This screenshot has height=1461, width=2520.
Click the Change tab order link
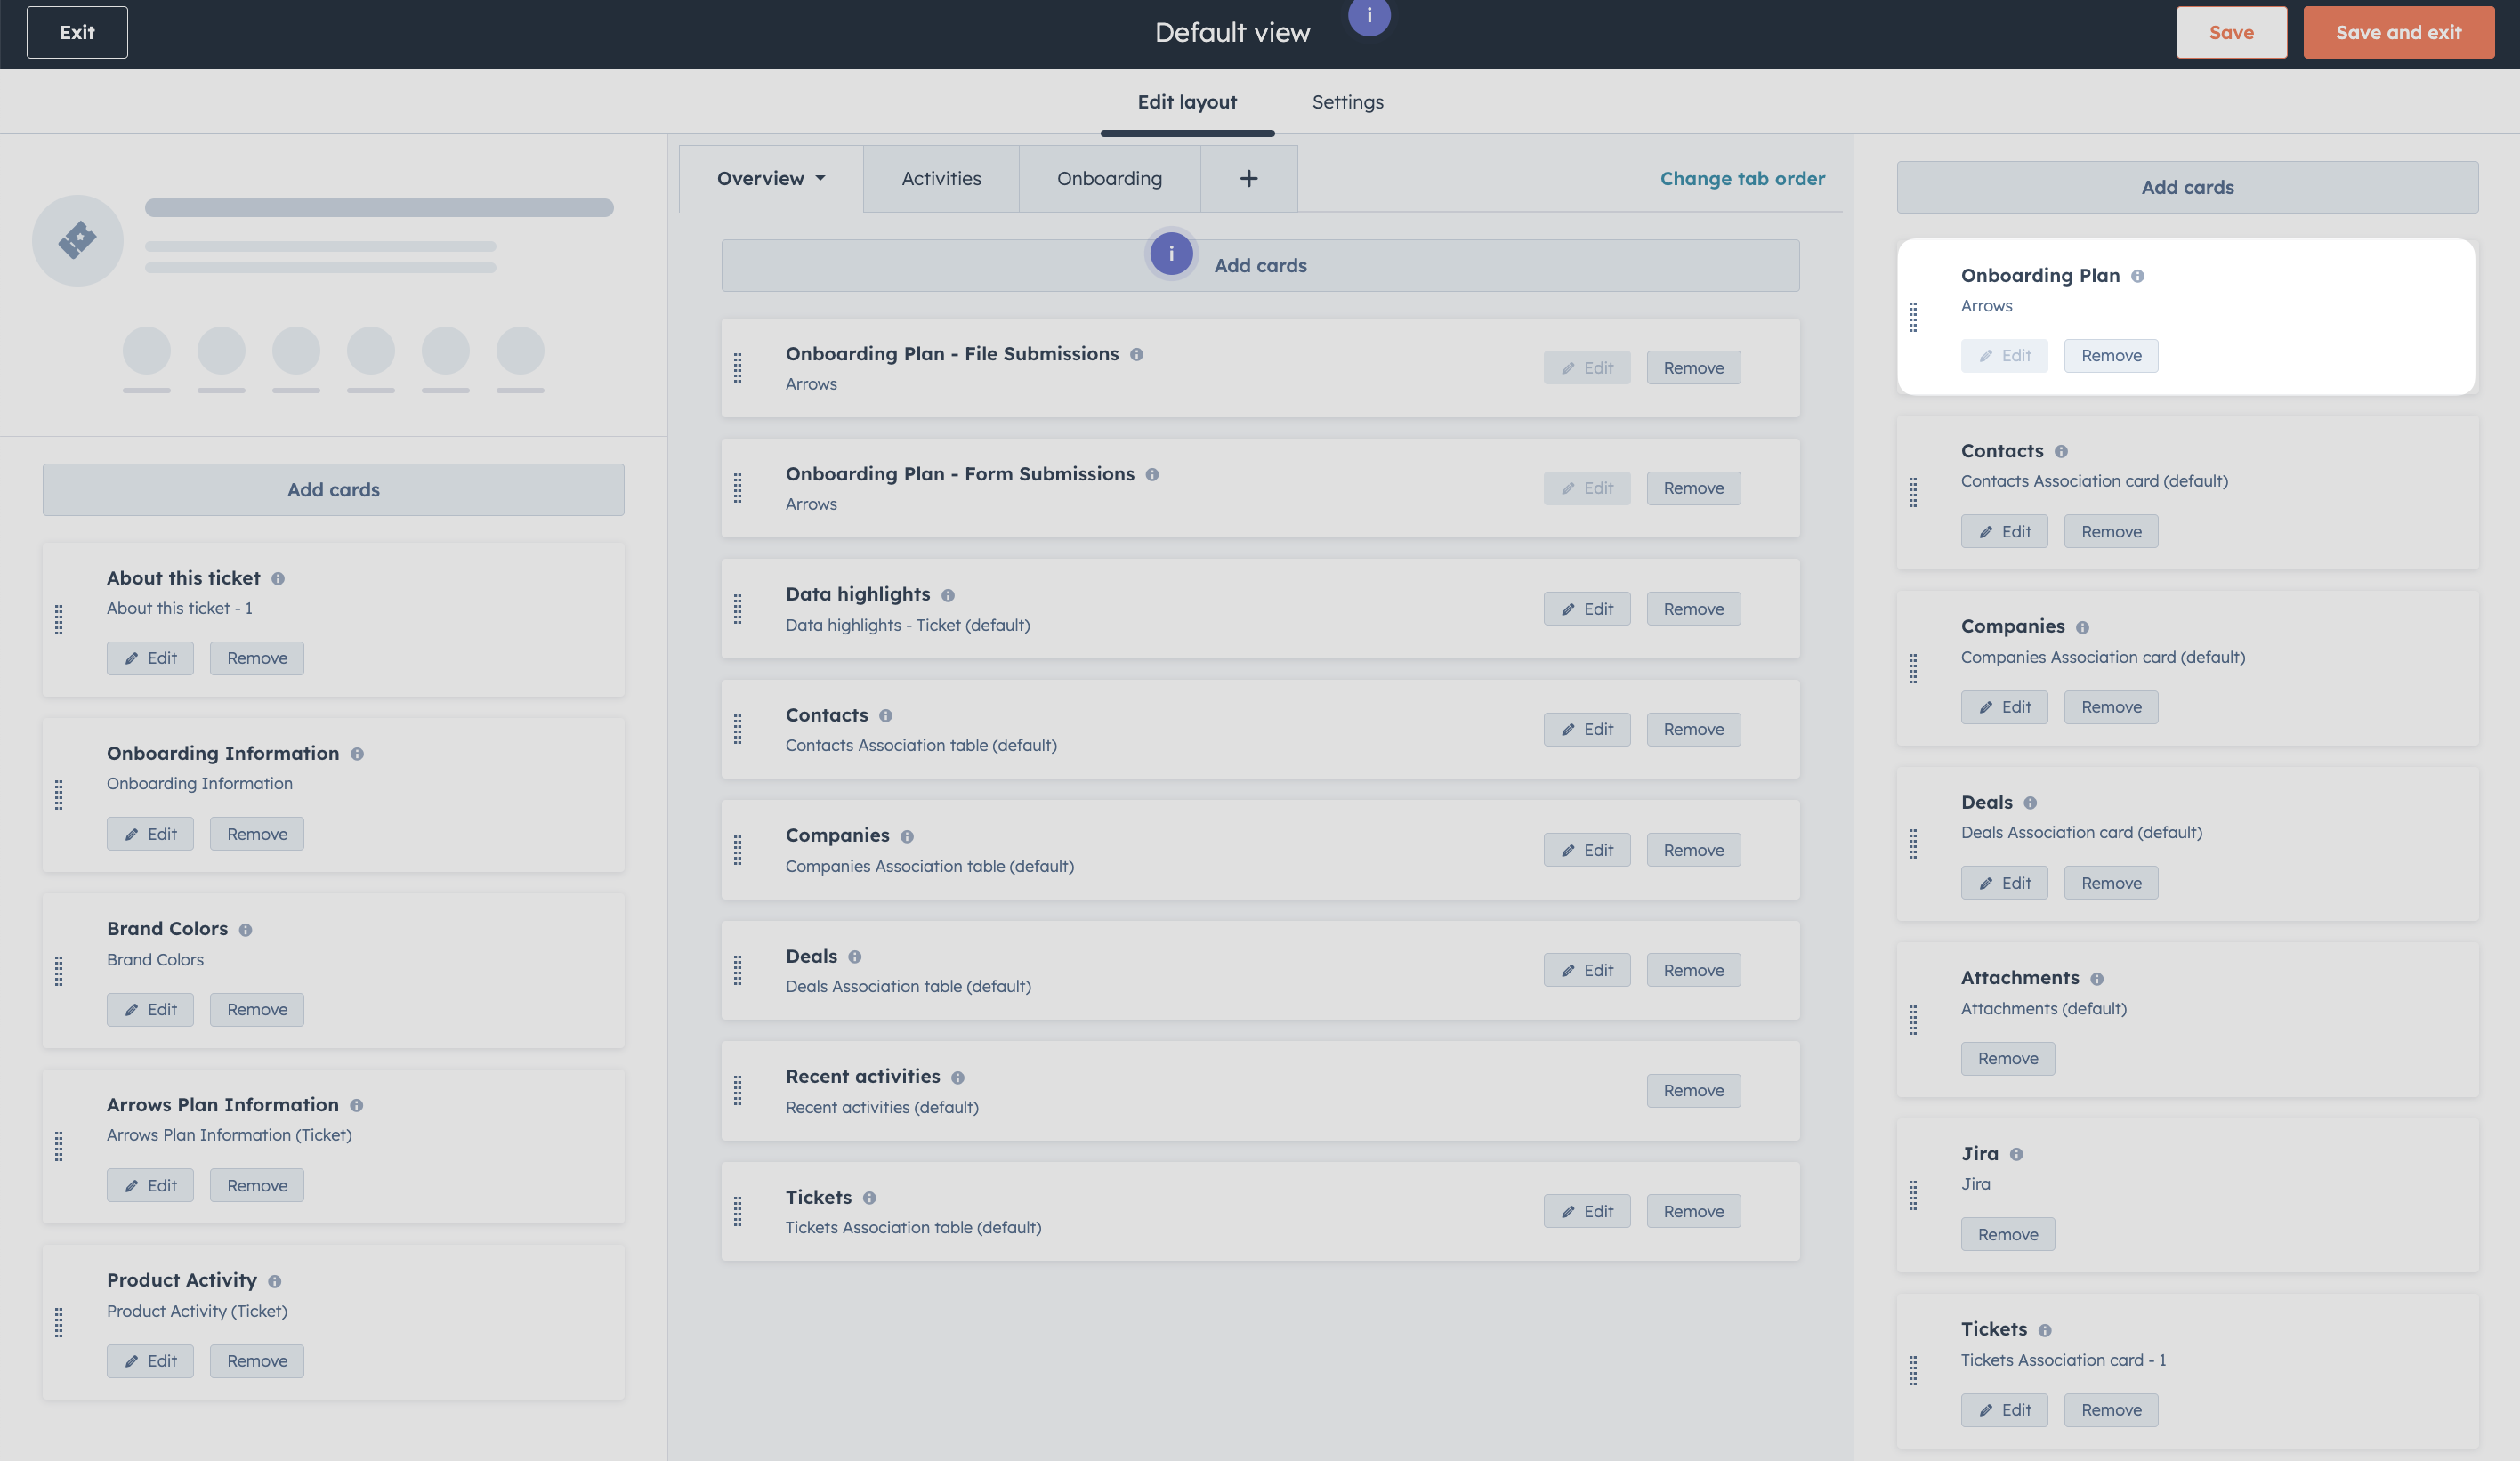coord(1742,179)
